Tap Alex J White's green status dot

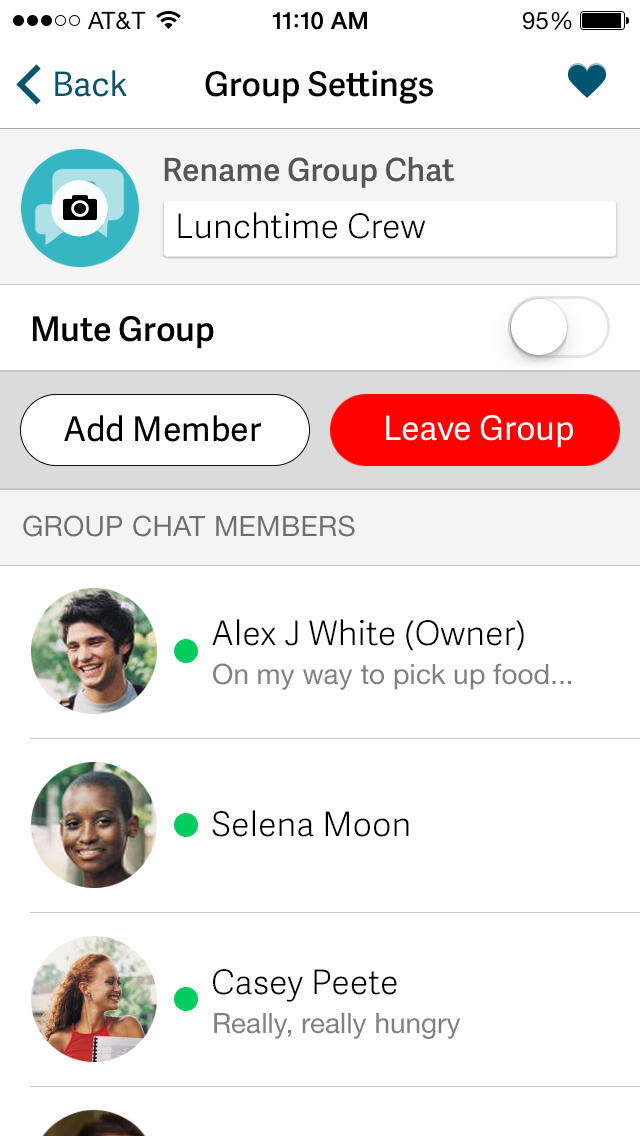(x=186, y=651)
